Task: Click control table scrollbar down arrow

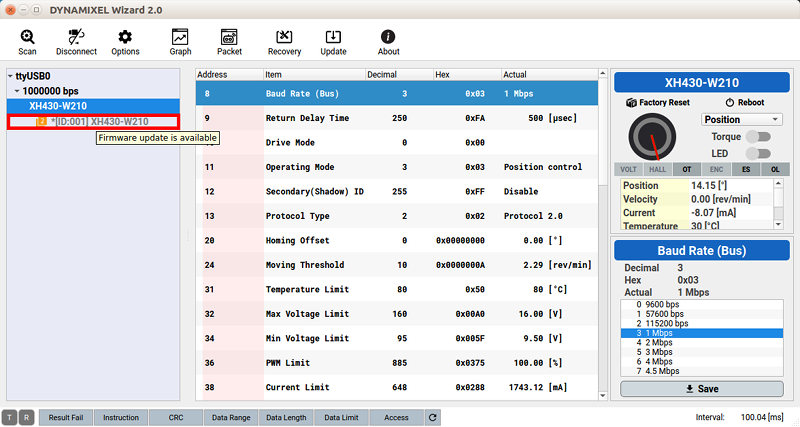Action: [x=603, y=395]
